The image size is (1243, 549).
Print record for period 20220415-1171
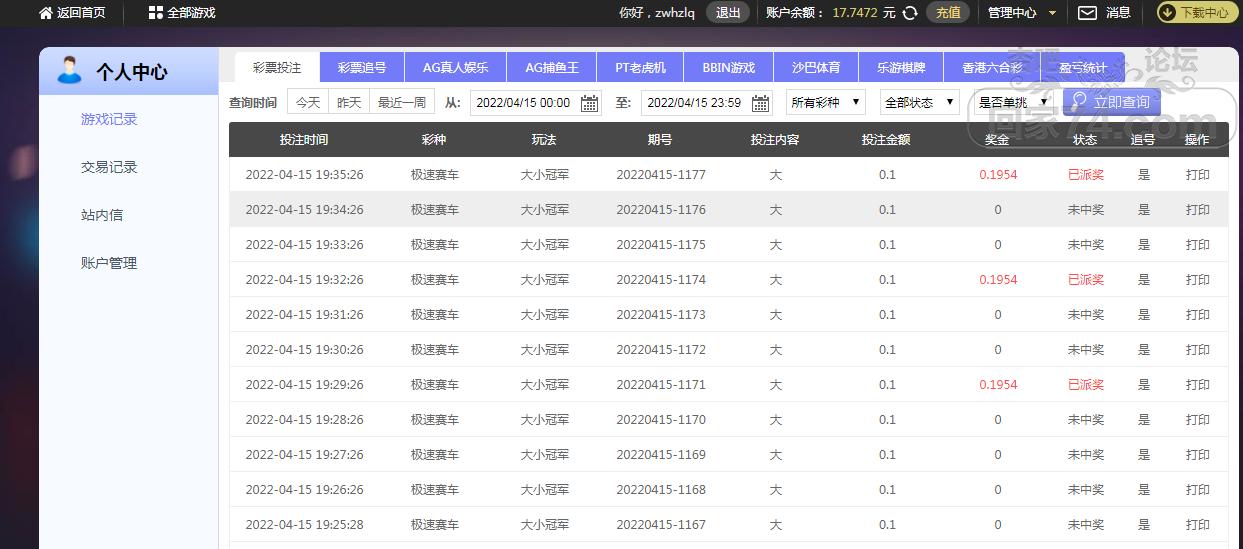click(x=1198, y=385)
